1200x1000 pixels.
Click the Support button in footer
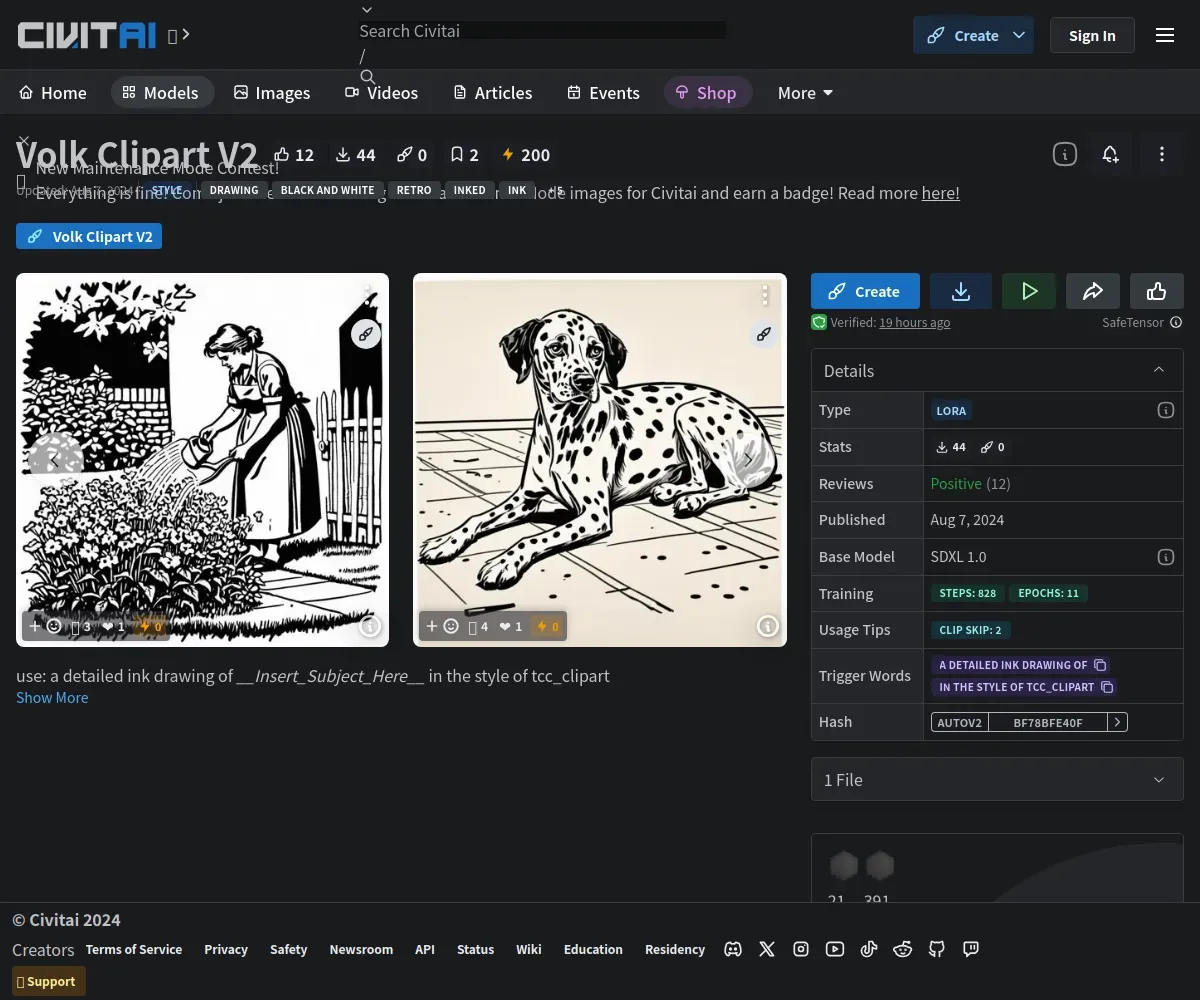[49, 981]
